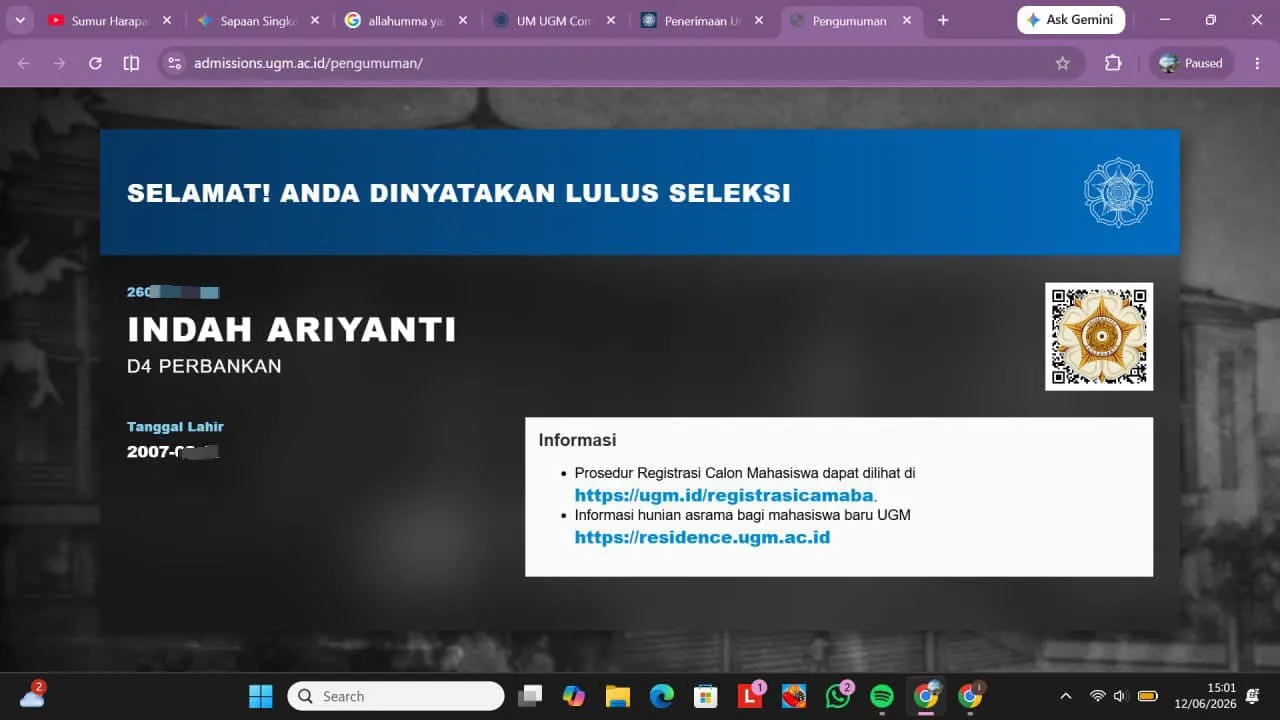This screenshot has height=720, width=1280.
Task: Click the Ask Gemini button
Action: click(x=1071, y=20)
